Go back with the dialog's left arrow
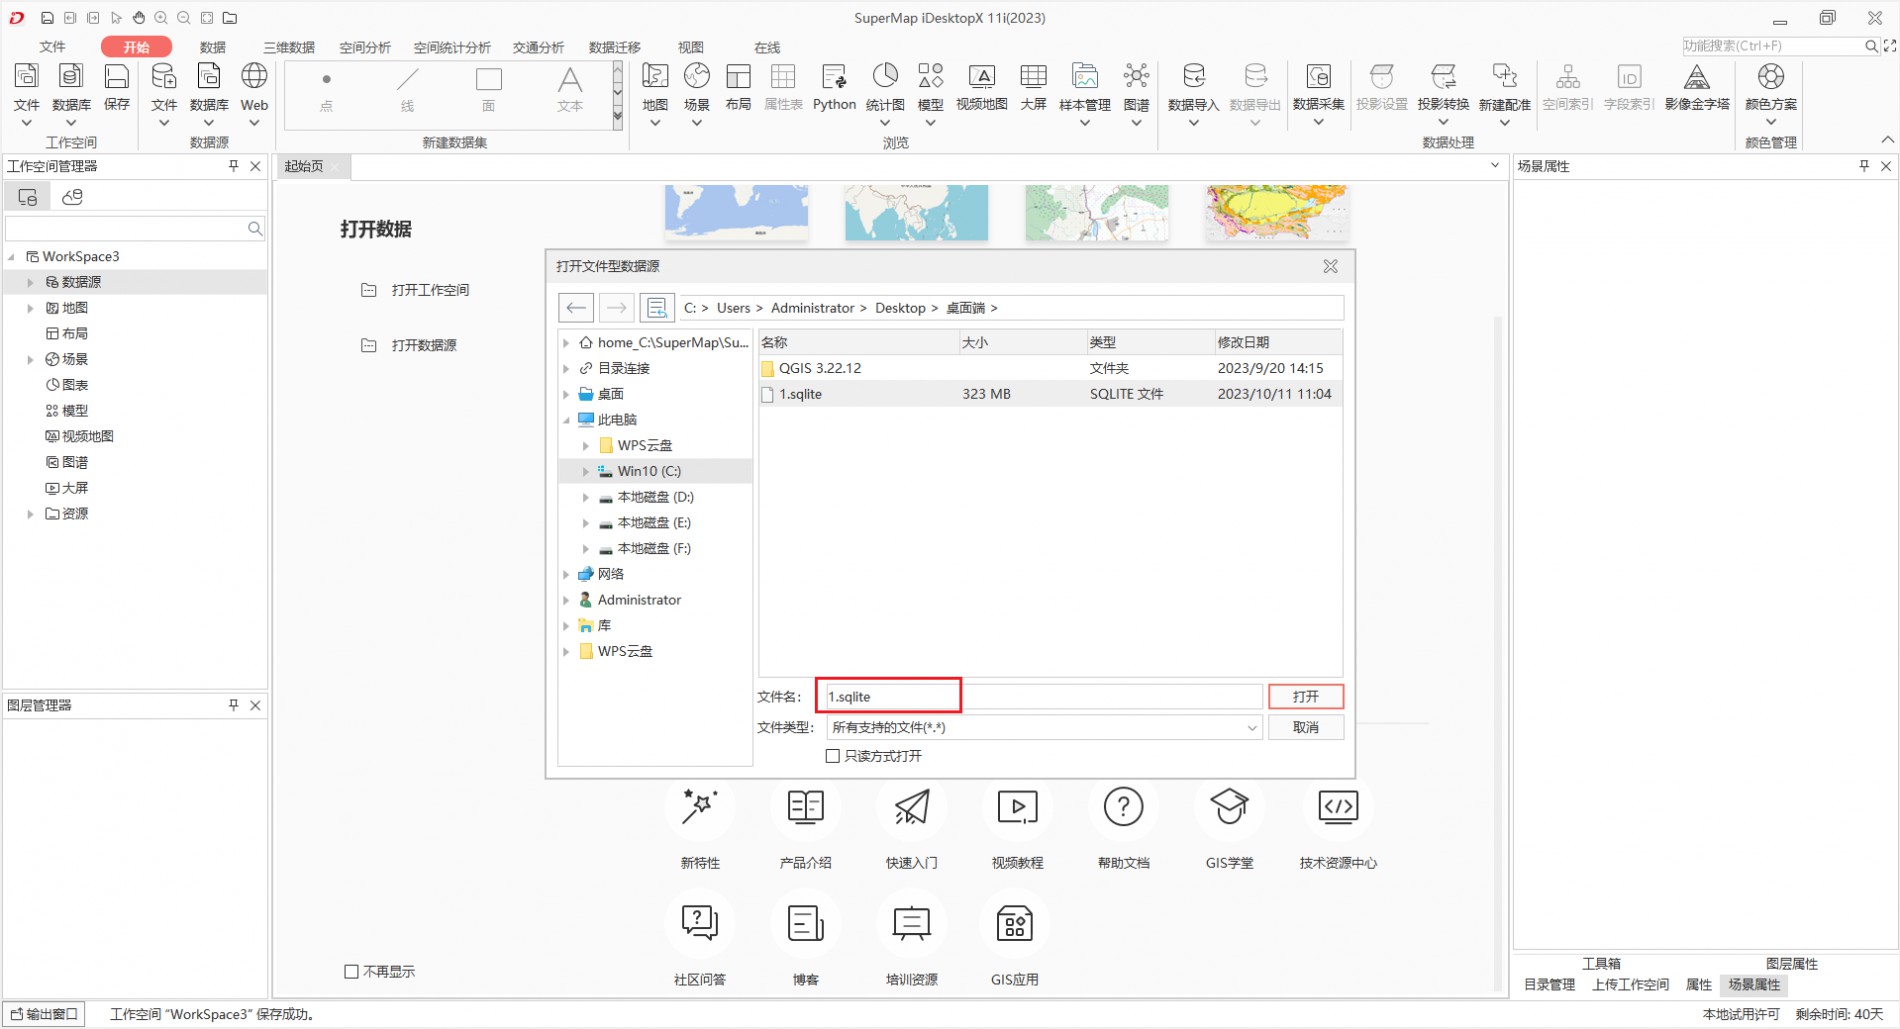The height and width of the screenshot is (1029, 1900). click(576, 308)
